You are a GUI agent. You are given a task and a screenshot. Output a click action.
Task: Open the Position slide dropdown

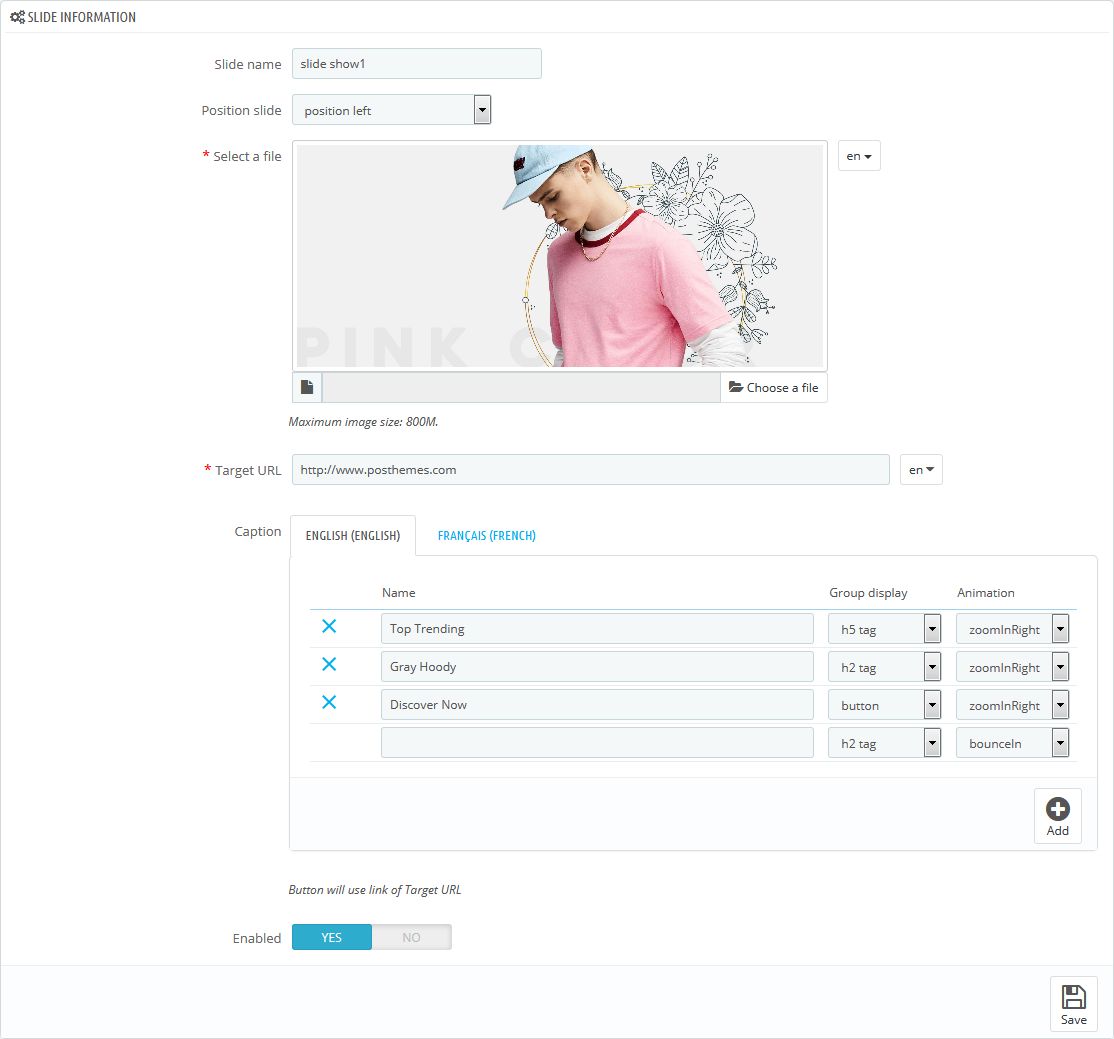391,110
